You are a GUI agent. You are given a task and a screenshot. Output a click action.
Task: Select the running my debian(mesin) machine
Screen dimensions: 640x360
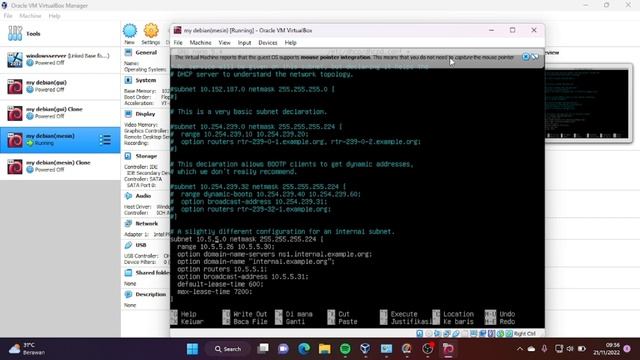pos(60,140)
